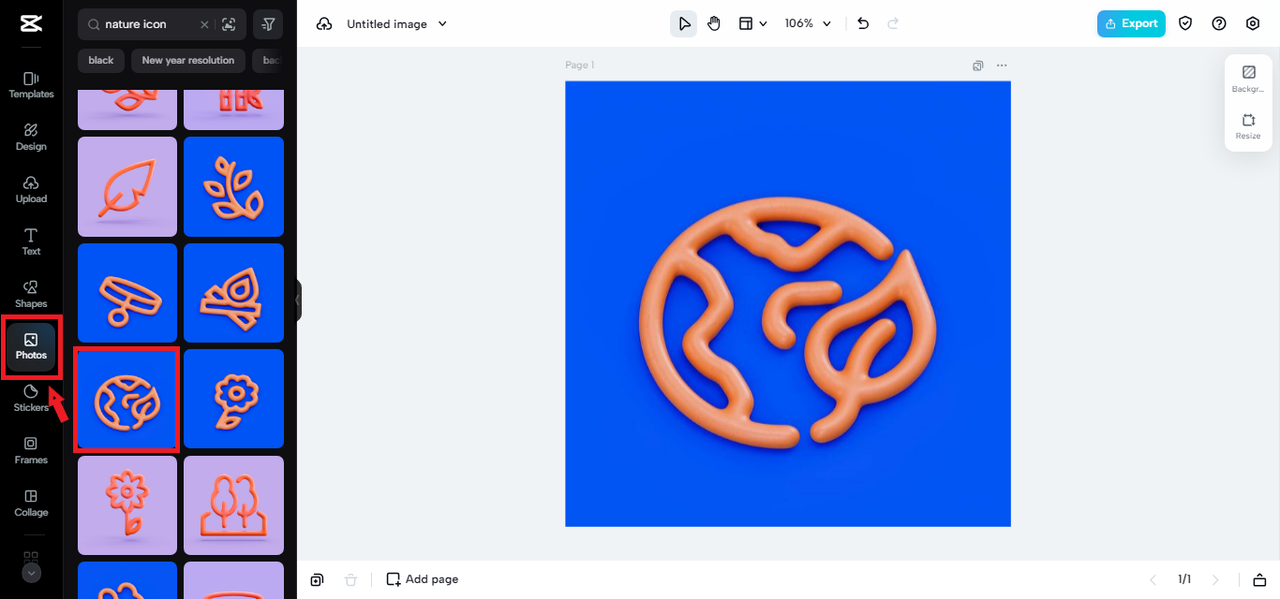The height and width of the screenshot is (599, 1280).
Task: Select the pointer selection tool
Action: pos(684,24)
